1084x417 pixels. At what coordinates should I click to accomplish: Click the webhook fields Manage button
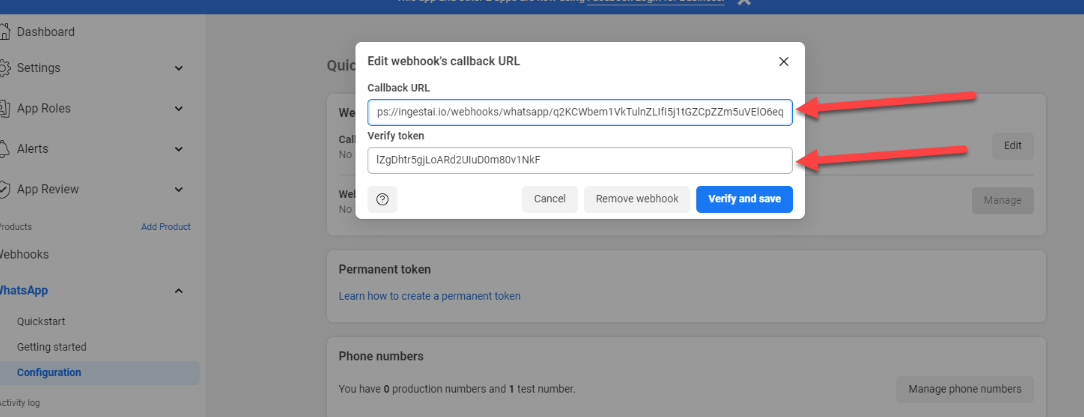click(1002, 201)
